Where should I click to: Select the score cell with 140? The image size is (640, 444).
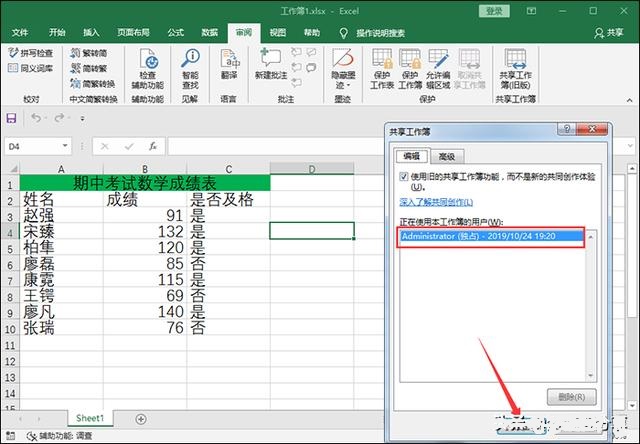point(145,311)
